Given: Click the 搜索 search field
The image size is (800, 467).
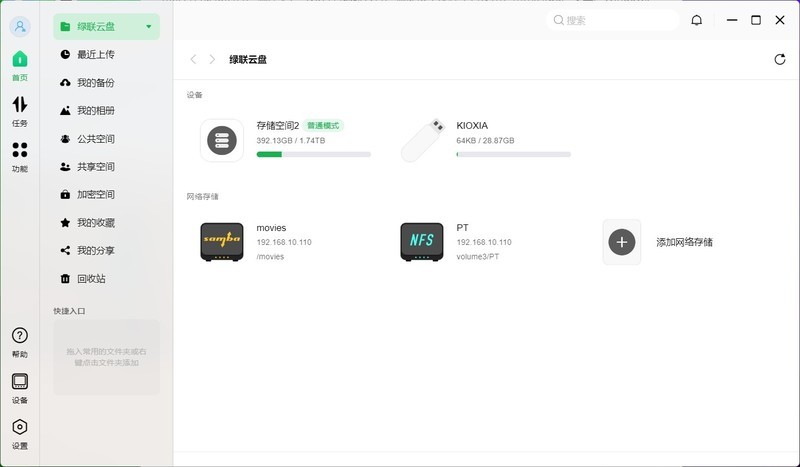Looking at the screenshot, I should (612, 20).
